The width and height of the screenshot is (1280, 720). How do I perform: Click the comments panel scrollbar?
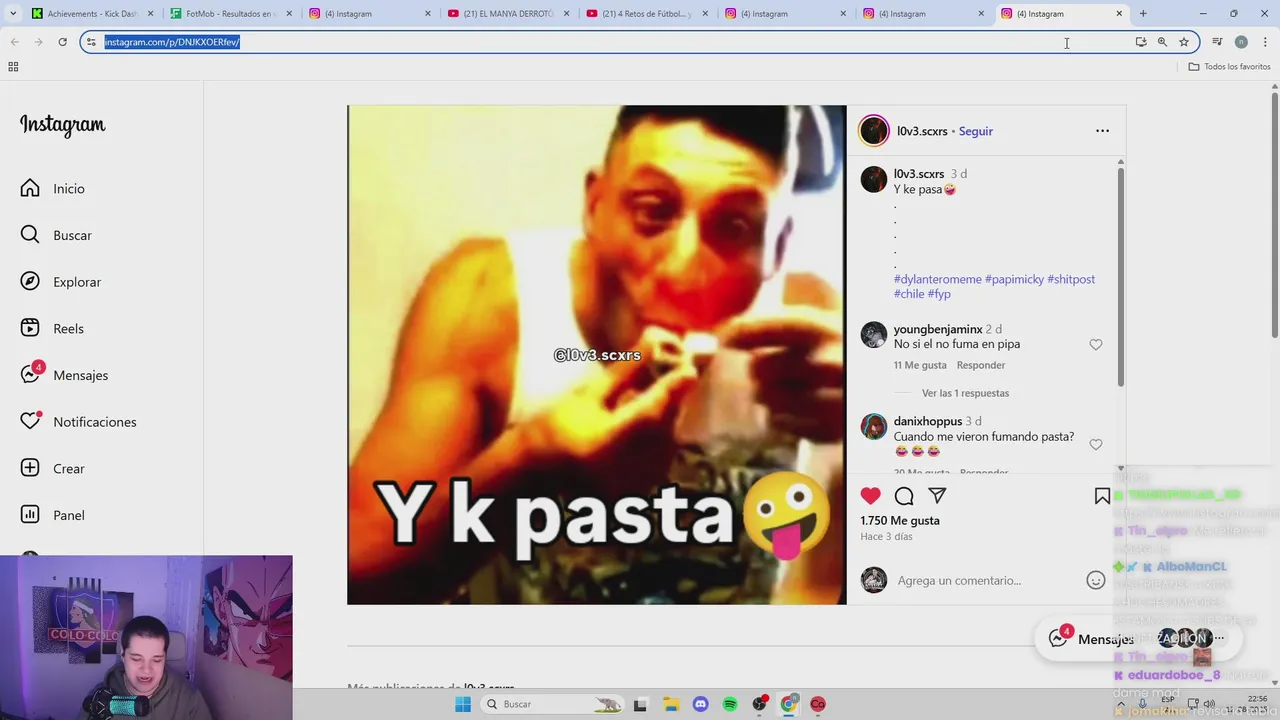click(x=1121, y=277)
